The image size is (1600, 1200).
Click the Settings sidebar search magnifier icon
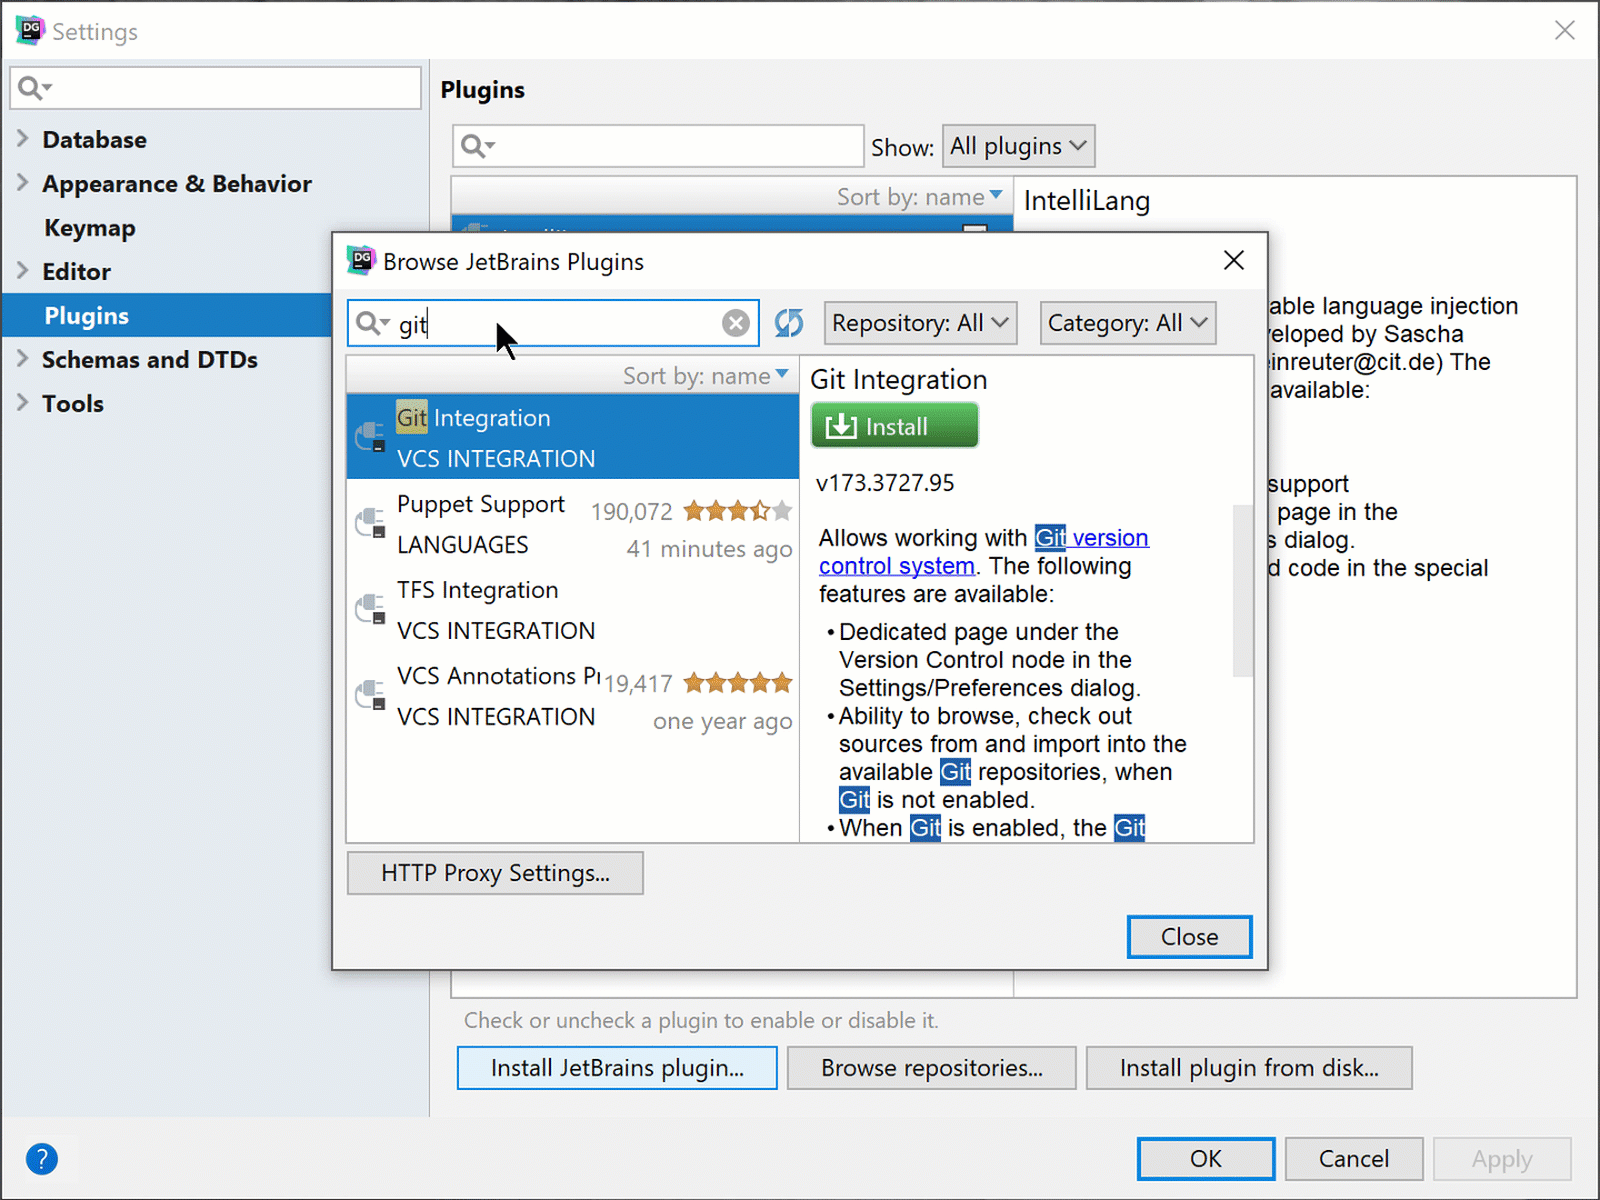[x=34, y=88]
